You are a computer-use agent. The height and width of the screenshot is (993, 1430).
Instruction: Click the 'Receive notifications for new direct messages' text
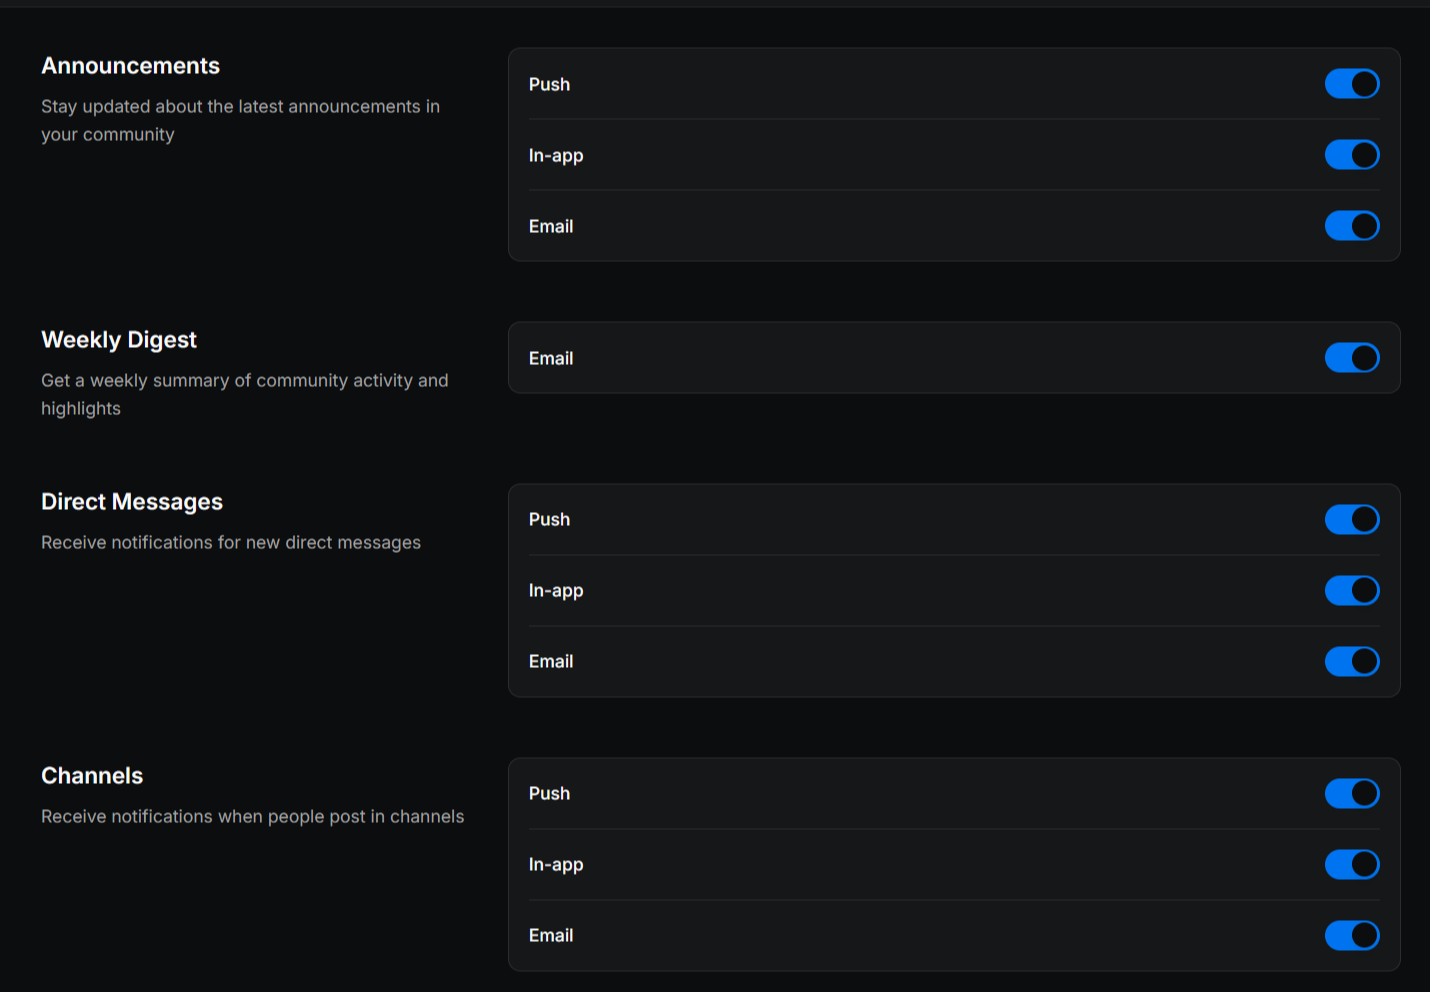[x=231, y=543]
